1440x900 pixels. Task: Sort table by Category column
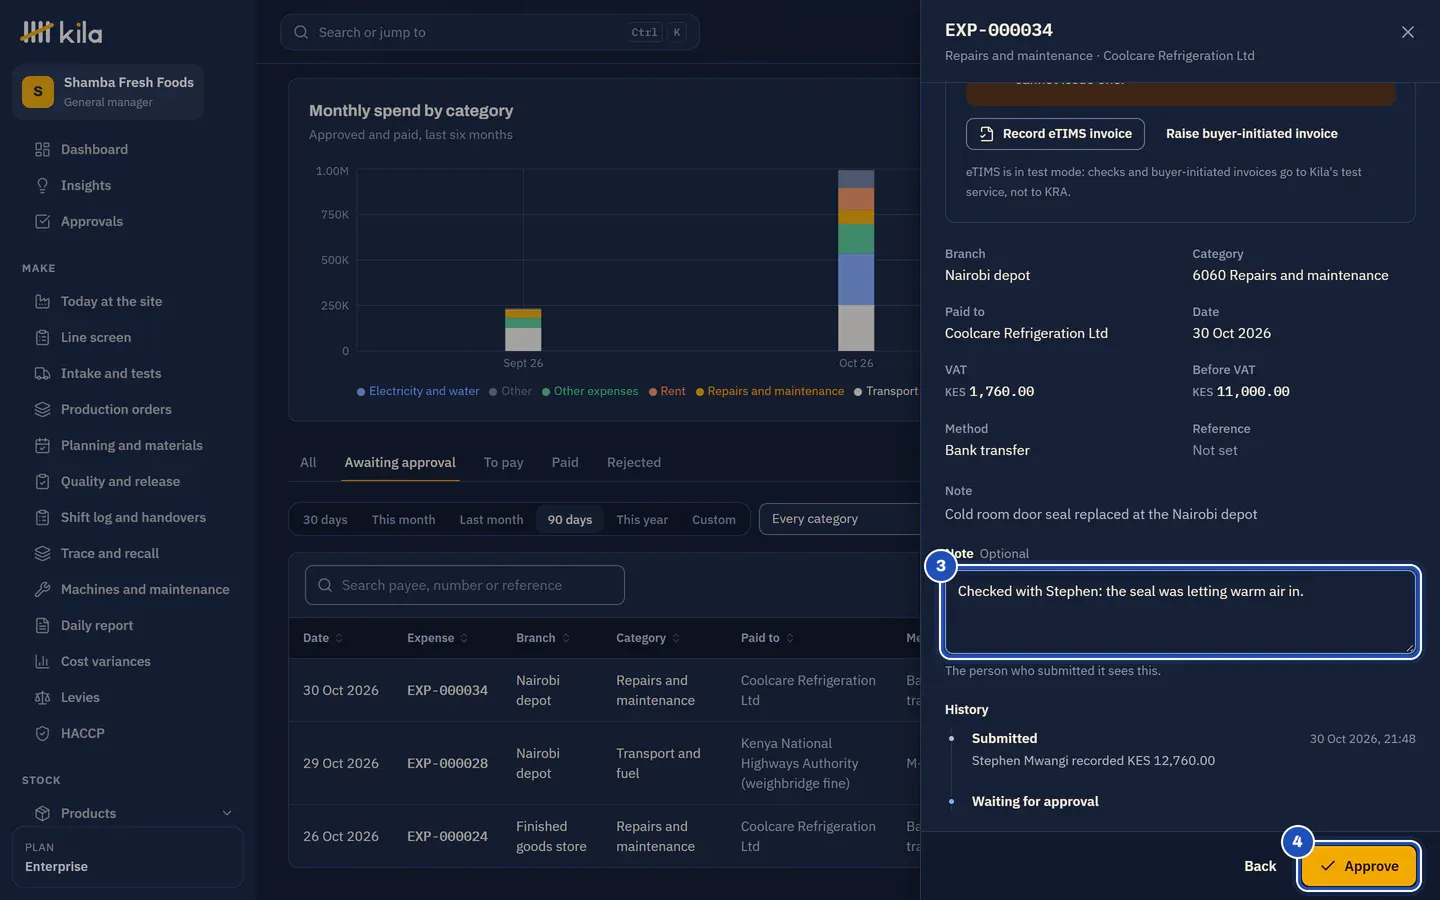648,638
